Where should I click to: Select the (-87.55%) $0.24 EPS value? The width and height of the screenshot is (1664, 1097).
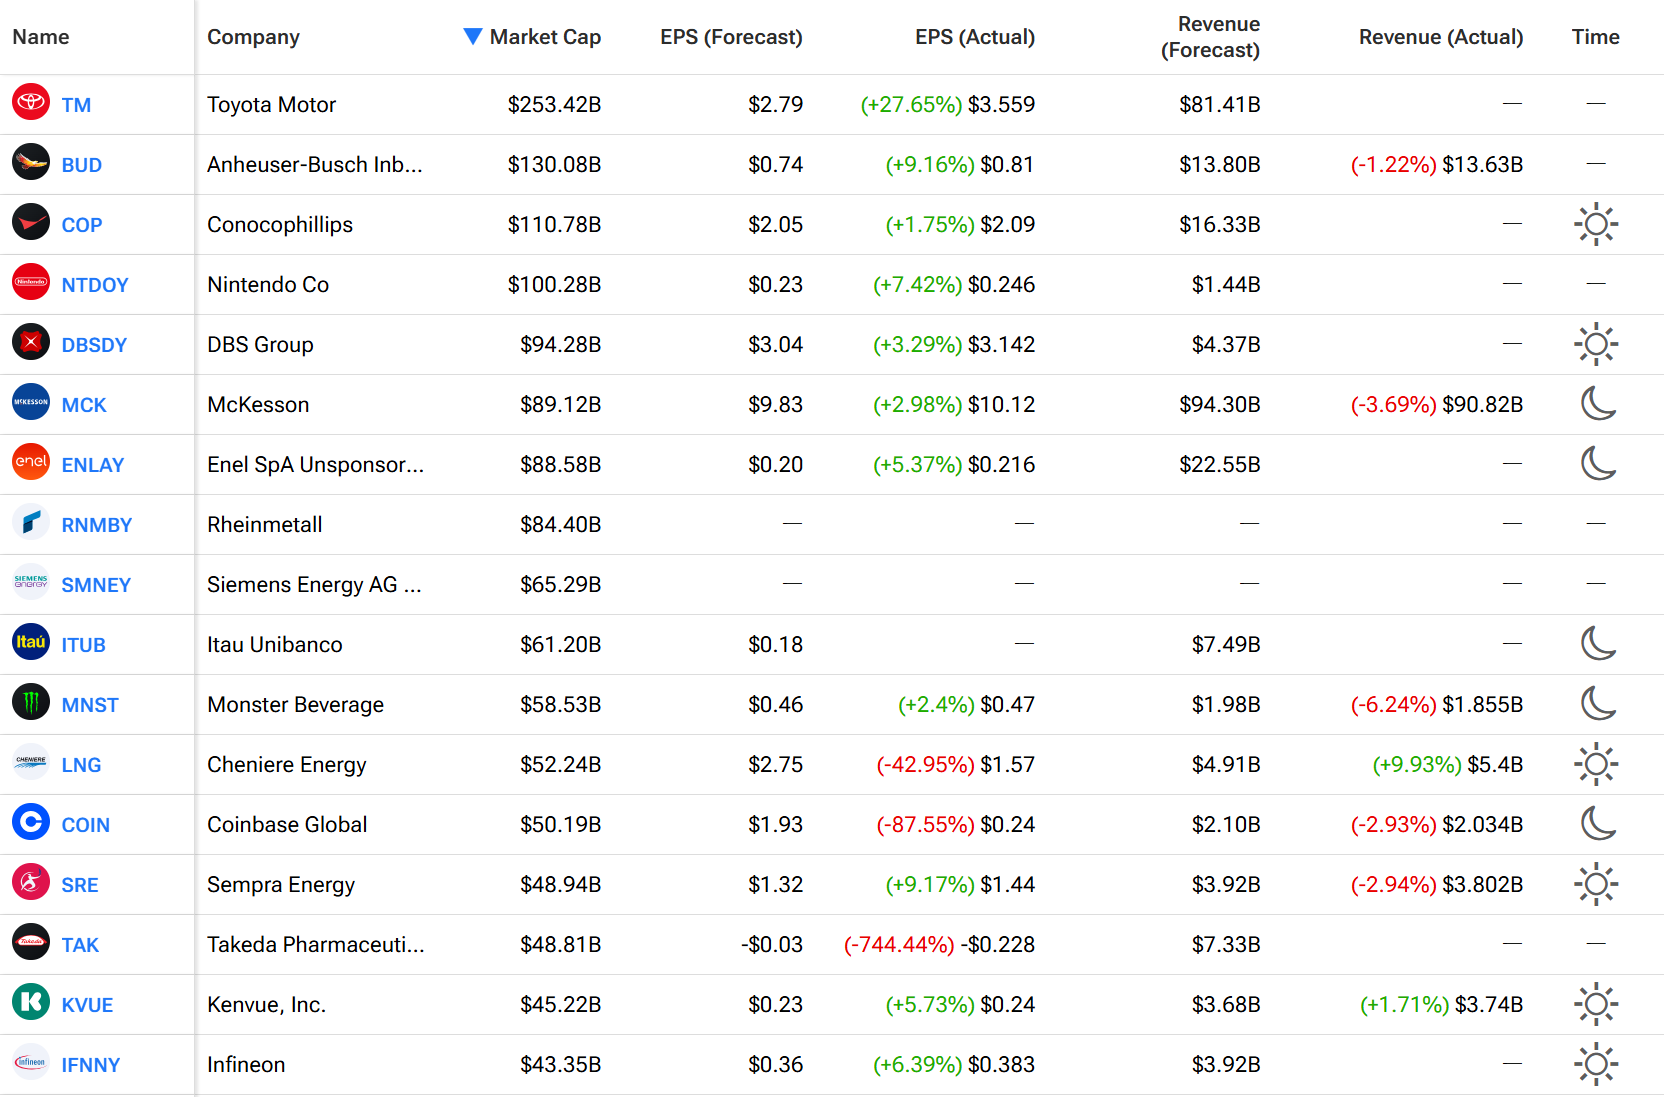coord(955,825)
